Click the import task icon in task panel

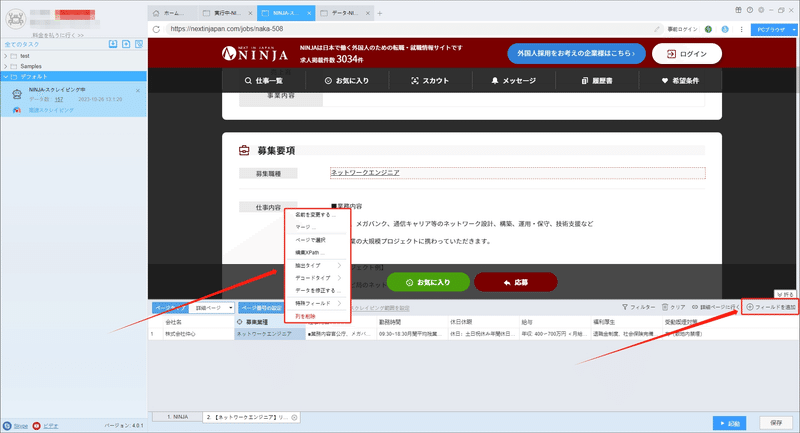click(x=113, y=44)
